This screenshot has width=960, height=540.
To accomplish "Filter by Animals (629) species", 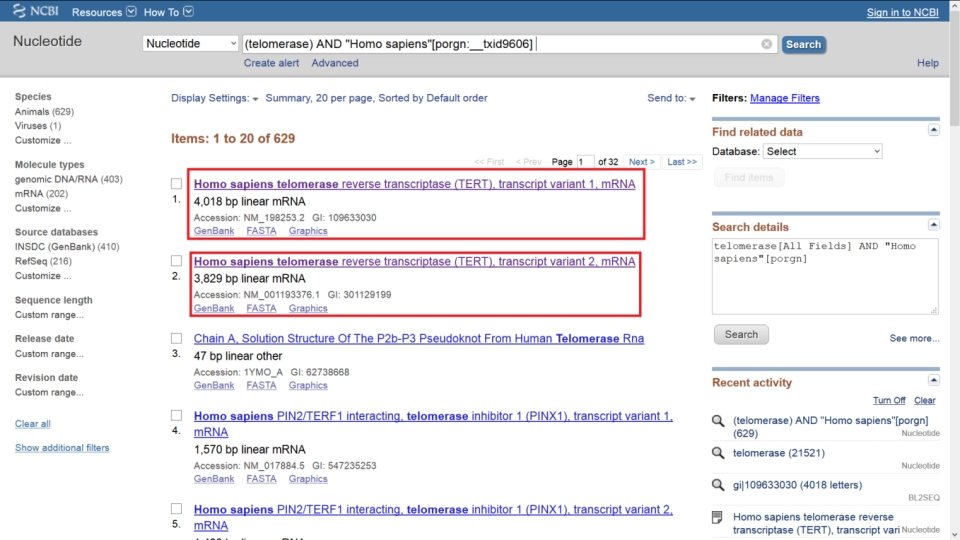I will pyautogui.click(x=44, y=111).
